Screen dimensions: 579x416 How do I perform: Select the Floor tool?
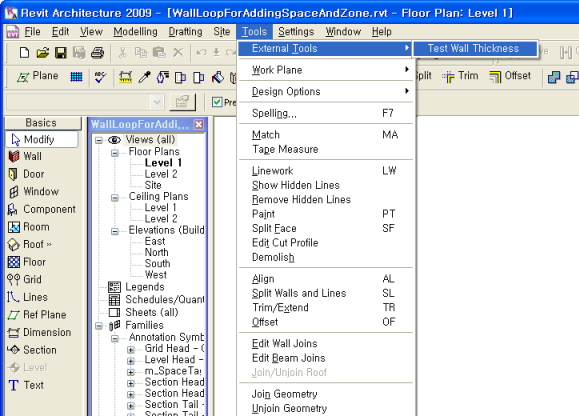(x=27, y=262)
